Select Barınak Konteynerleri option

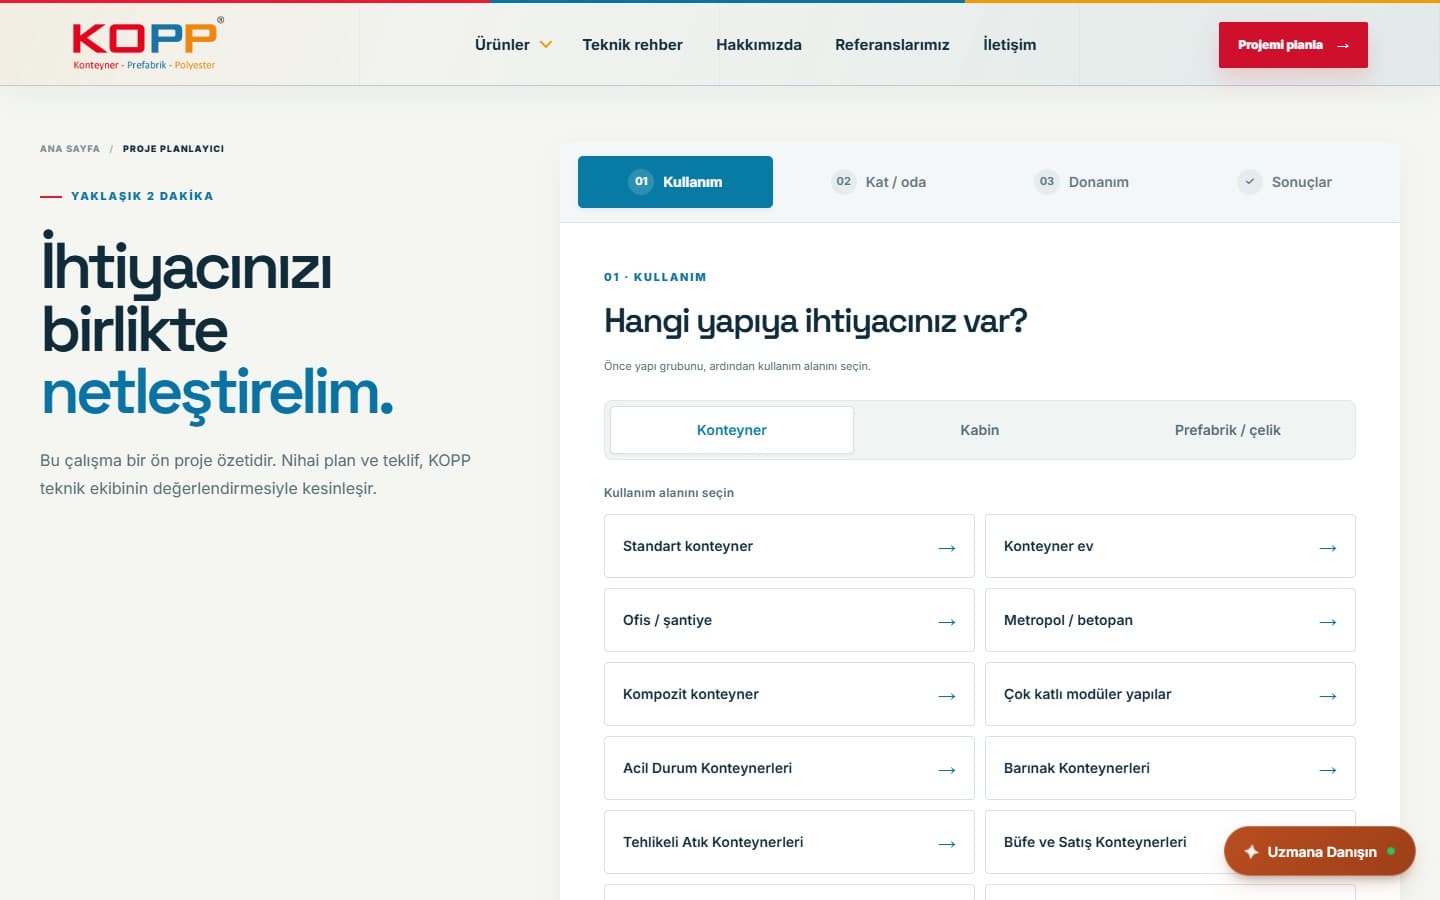pyautogui.click(x=1170, y=768)
